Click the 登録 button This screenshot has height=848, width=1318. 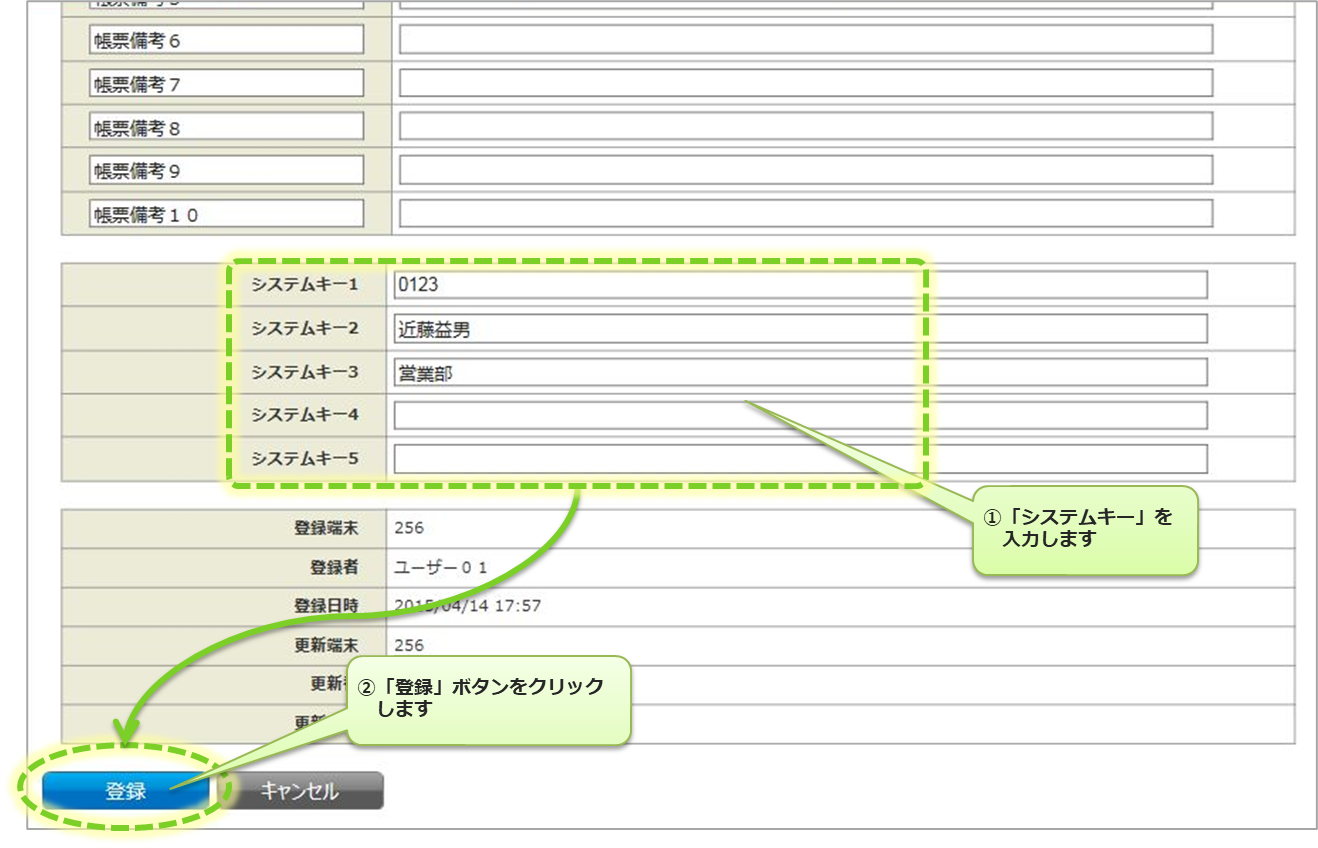(x=125, y=791)
